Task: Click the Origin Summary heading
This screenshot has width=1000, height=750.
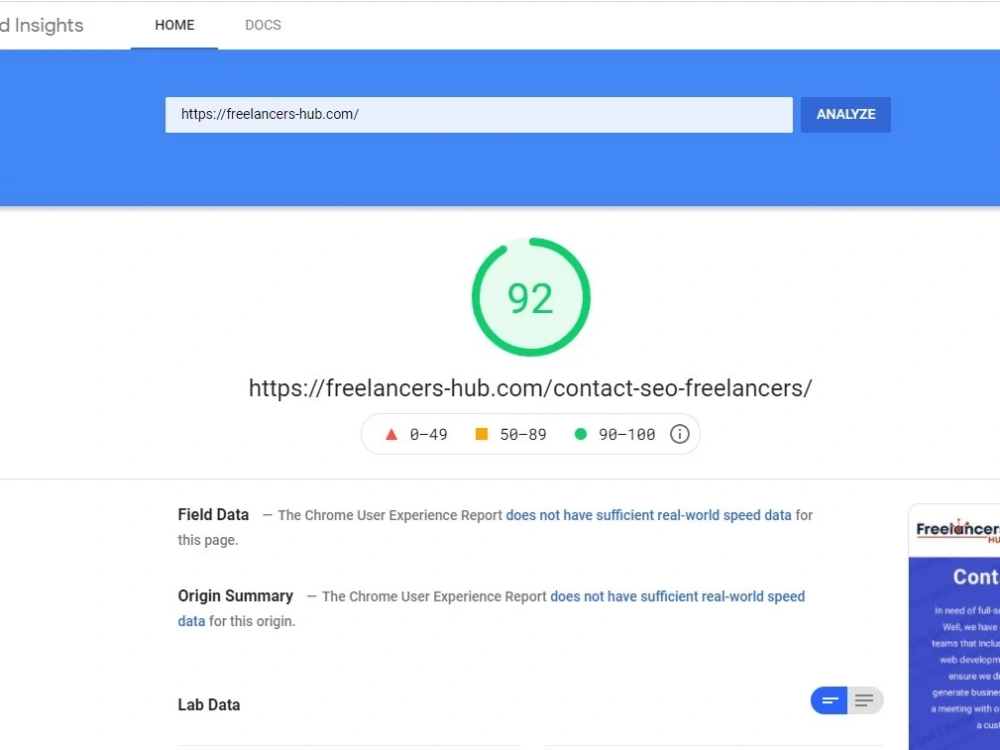Action: [x=235, y=596]
